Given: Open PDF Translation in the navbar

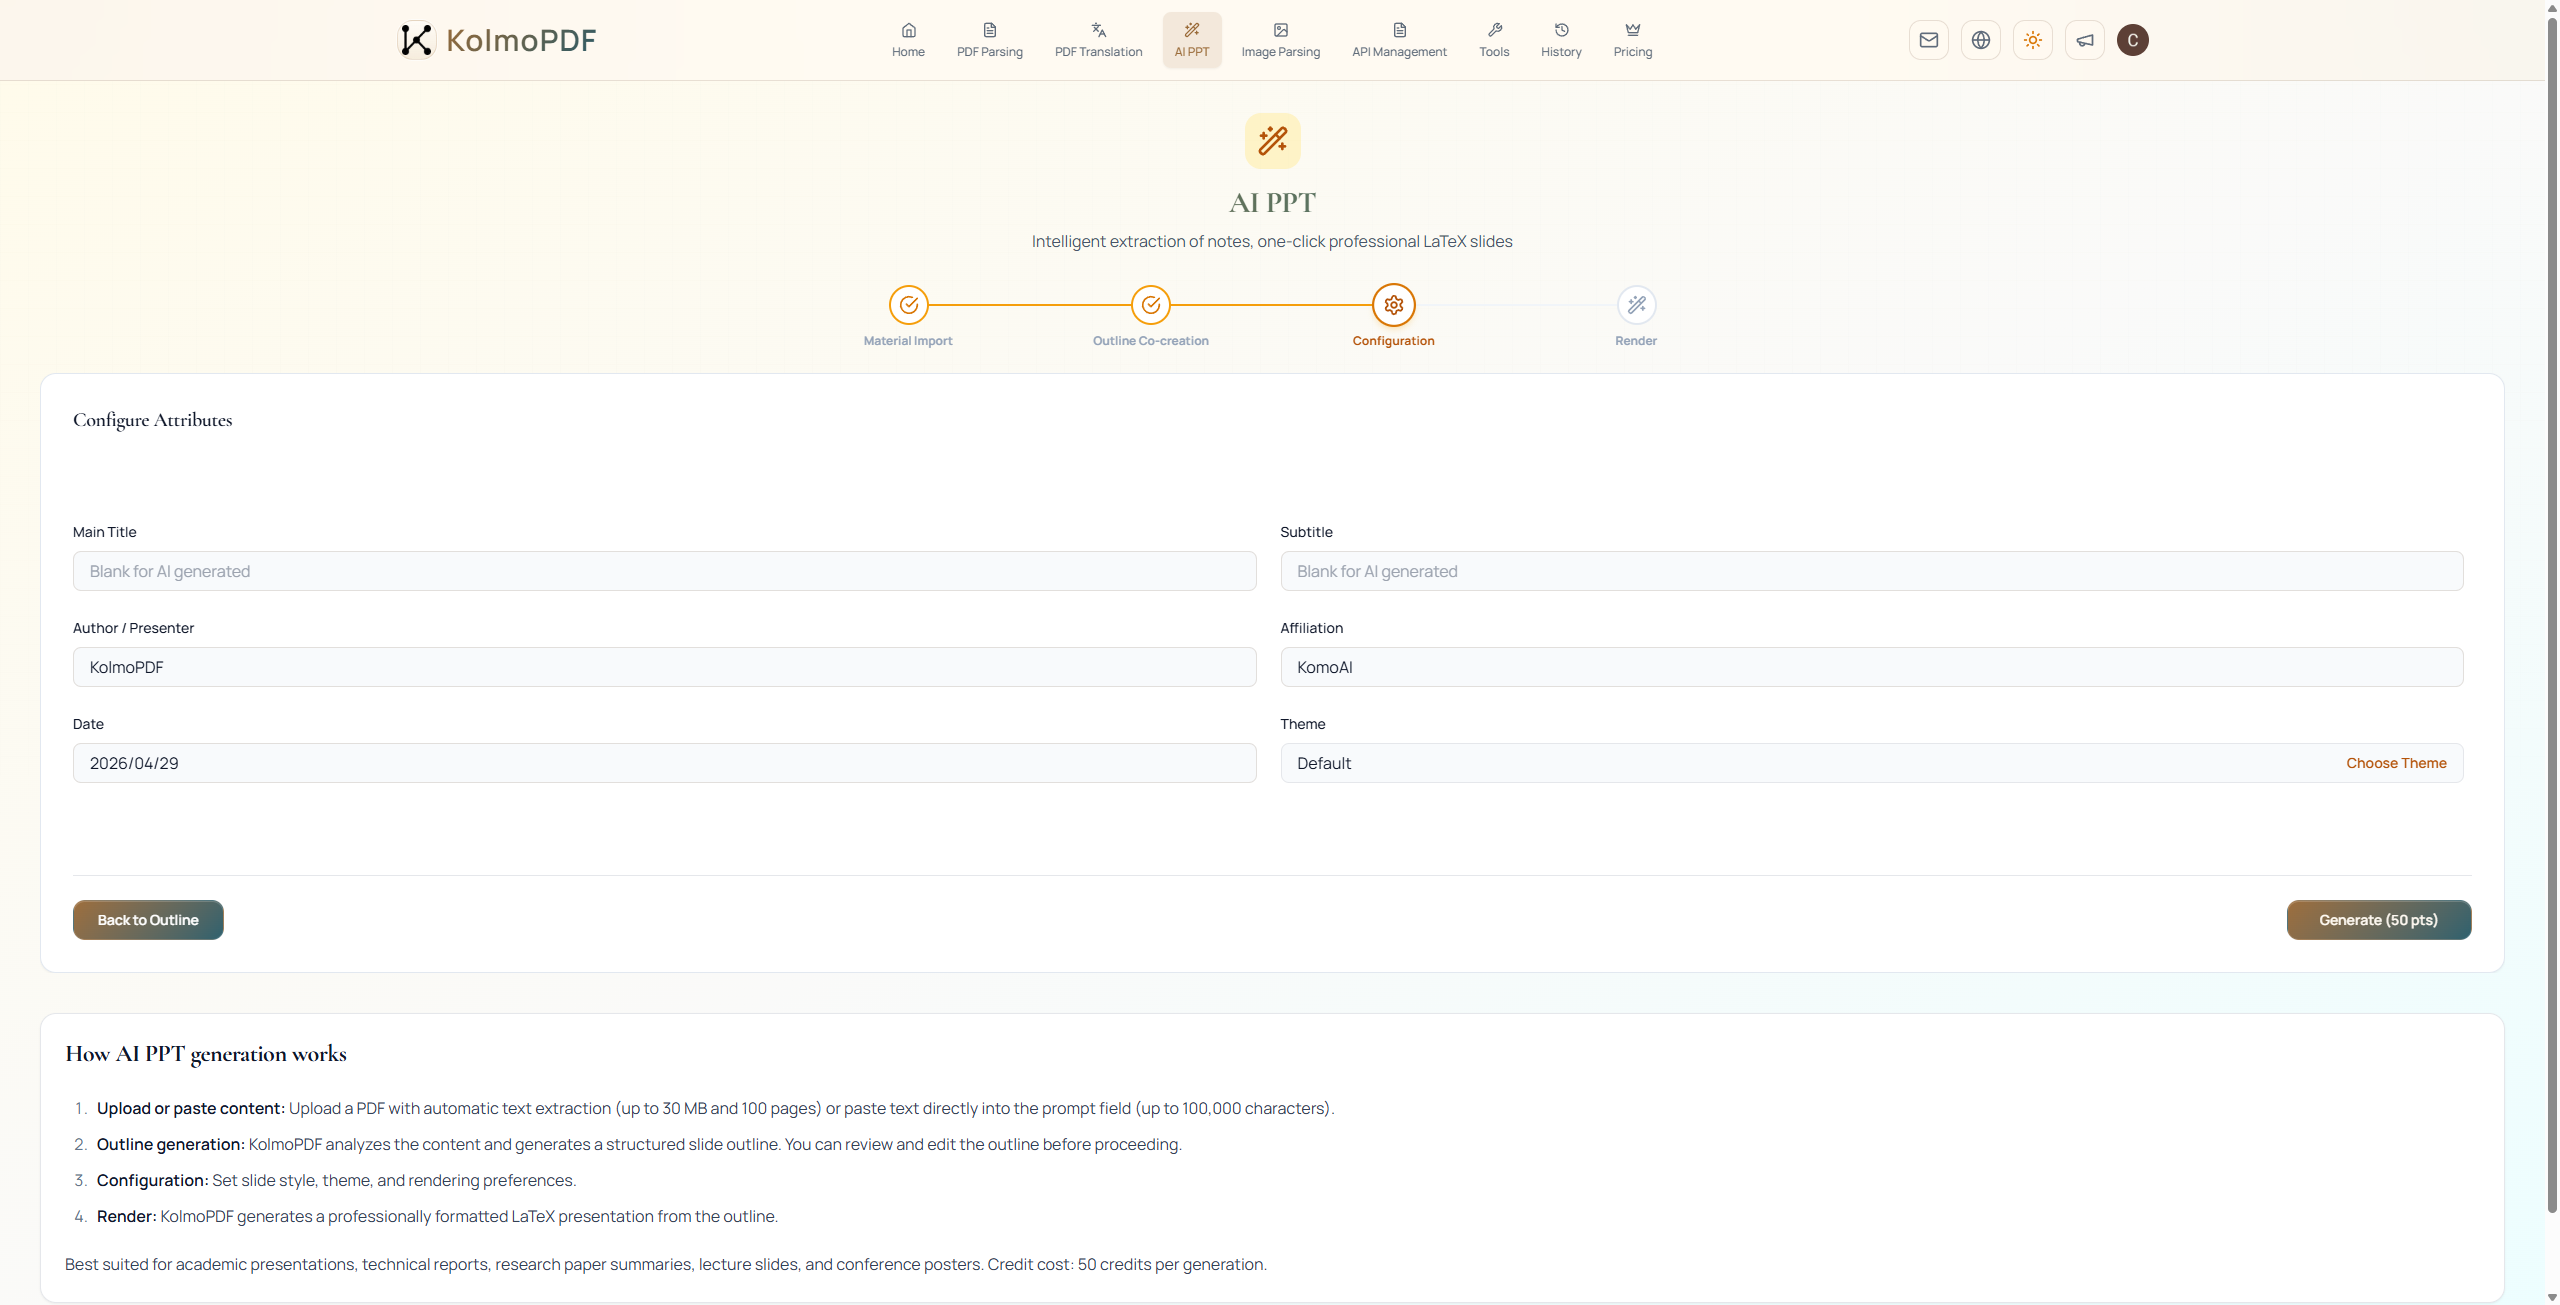Looking at the screenshot, I should pyautogui.click(x=1098, y=40).
